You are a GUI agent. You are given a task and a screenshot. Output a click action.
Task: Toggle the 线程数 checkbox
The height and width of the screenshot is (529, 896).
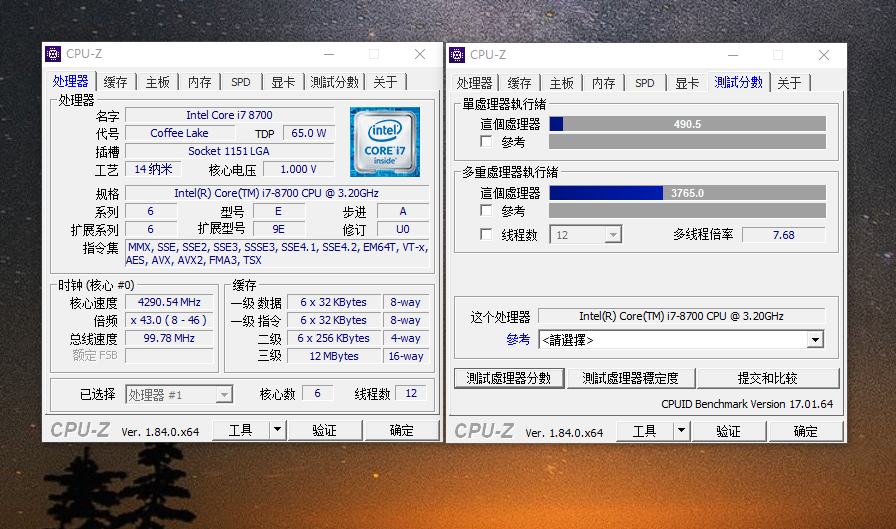click(486, 234)
